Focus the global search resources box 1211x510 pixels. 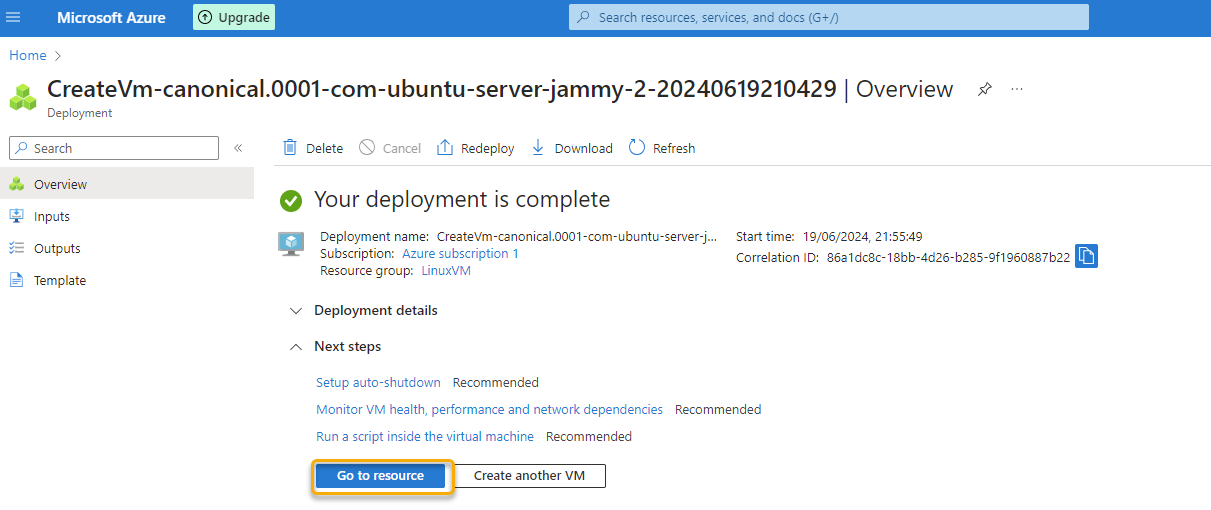[828, 17]
